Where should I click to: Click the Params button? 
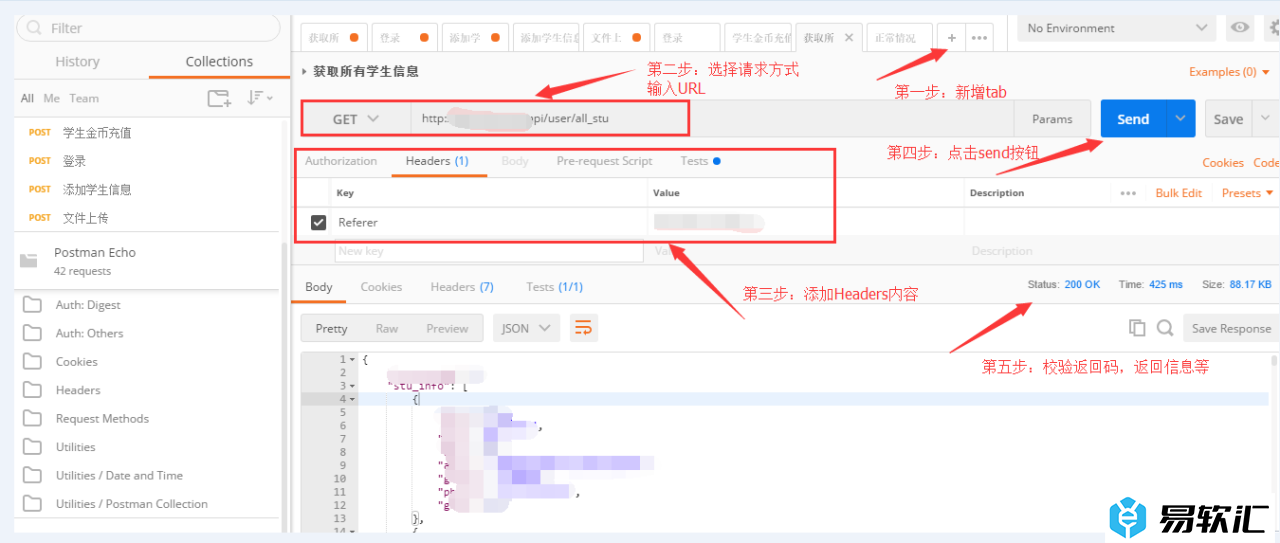coord(1052,119)
